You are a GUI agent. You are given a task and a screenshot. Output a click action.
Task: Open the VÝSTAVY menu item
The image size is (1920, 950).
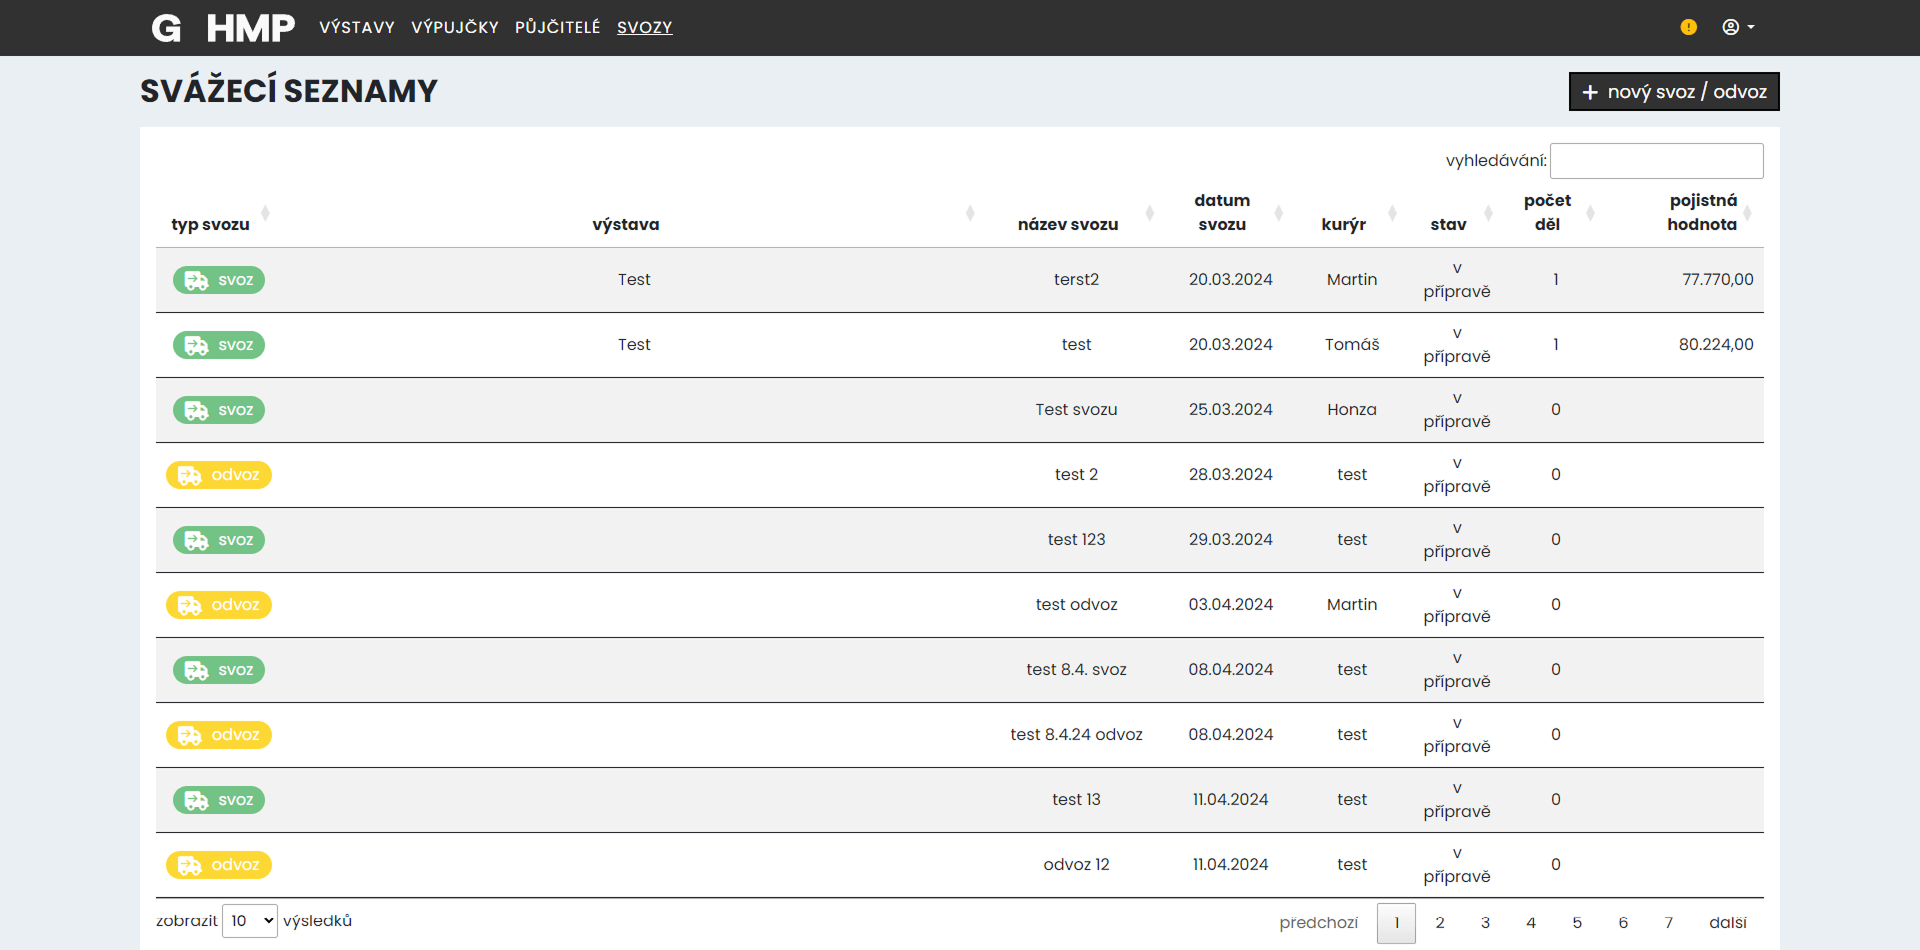(x=356, y=27)
